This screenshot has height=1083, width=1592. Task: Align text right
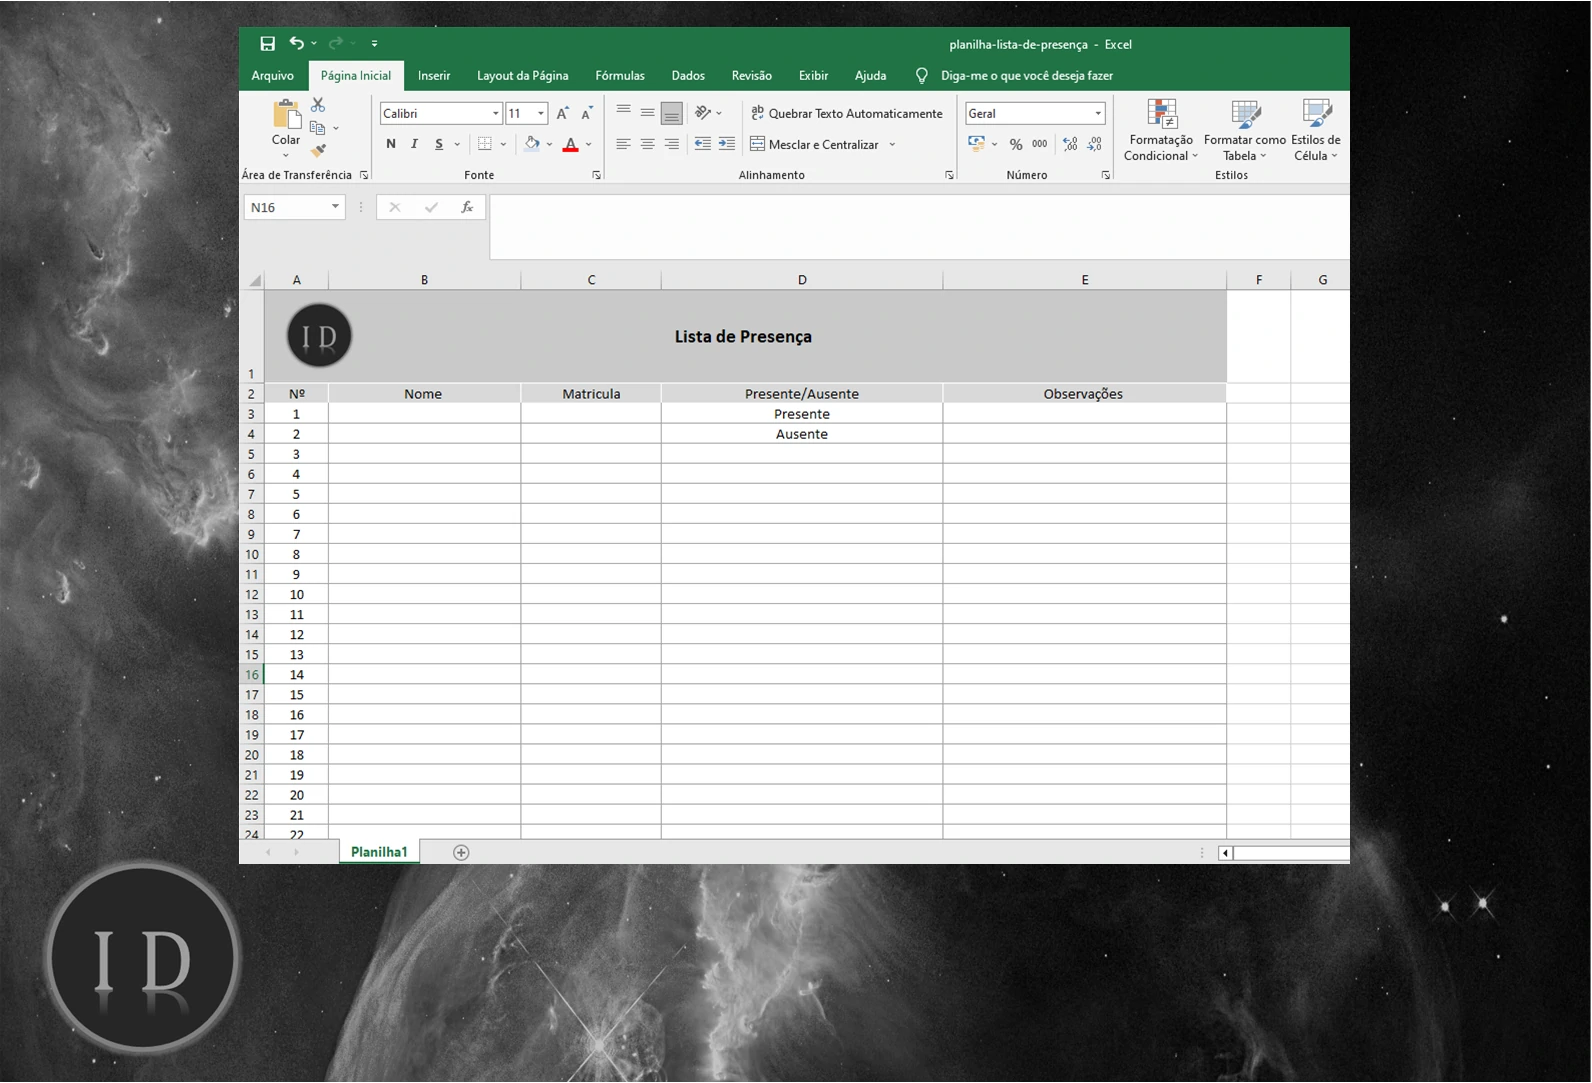click(x=672, y=144)
